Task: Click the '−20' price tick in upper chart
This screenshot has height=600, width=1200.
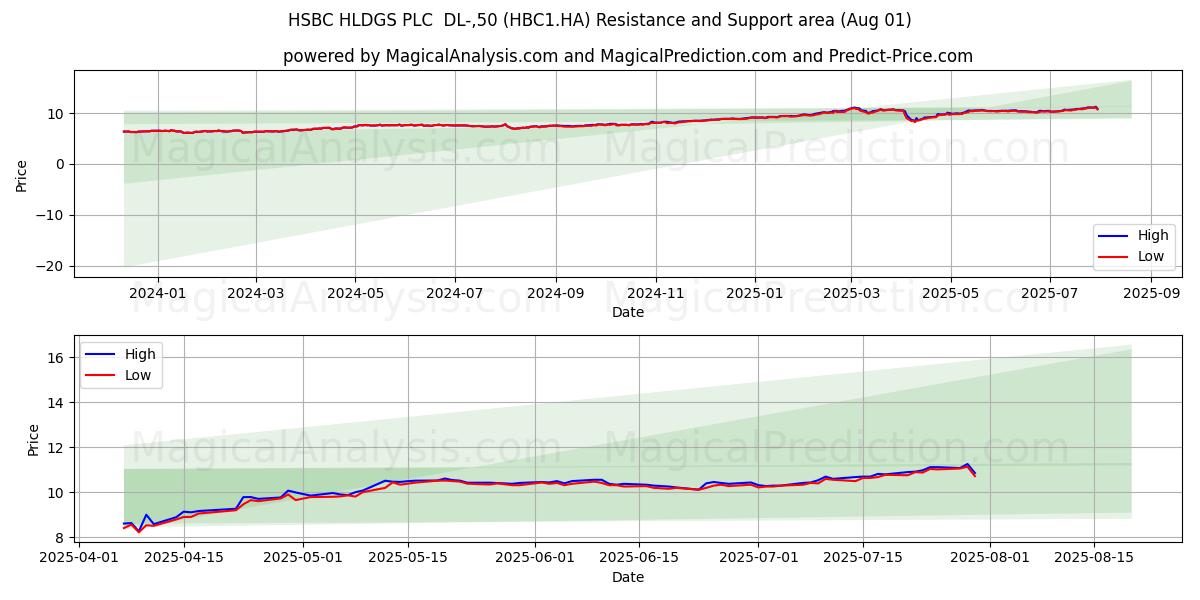Action: [x=51, y=266]
